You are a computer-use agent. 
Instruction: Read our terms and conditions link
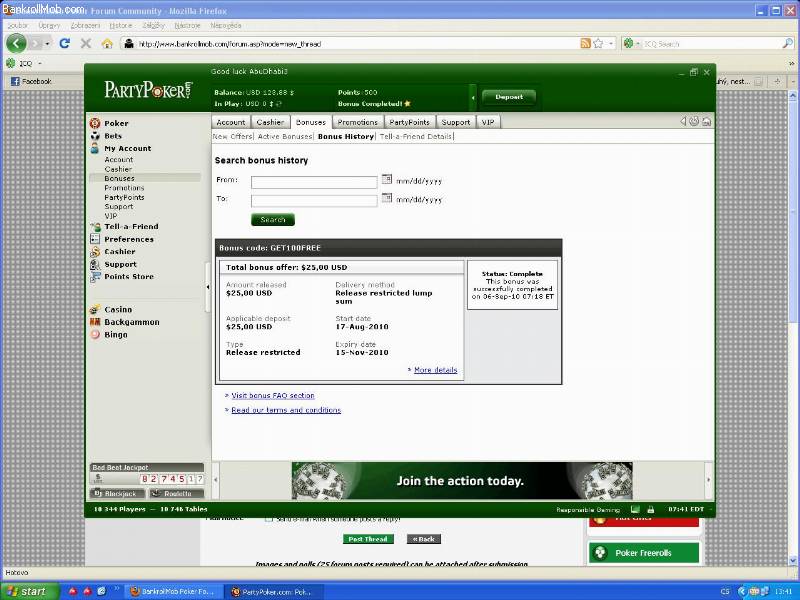pyautogui.click(x=286, y=410)
